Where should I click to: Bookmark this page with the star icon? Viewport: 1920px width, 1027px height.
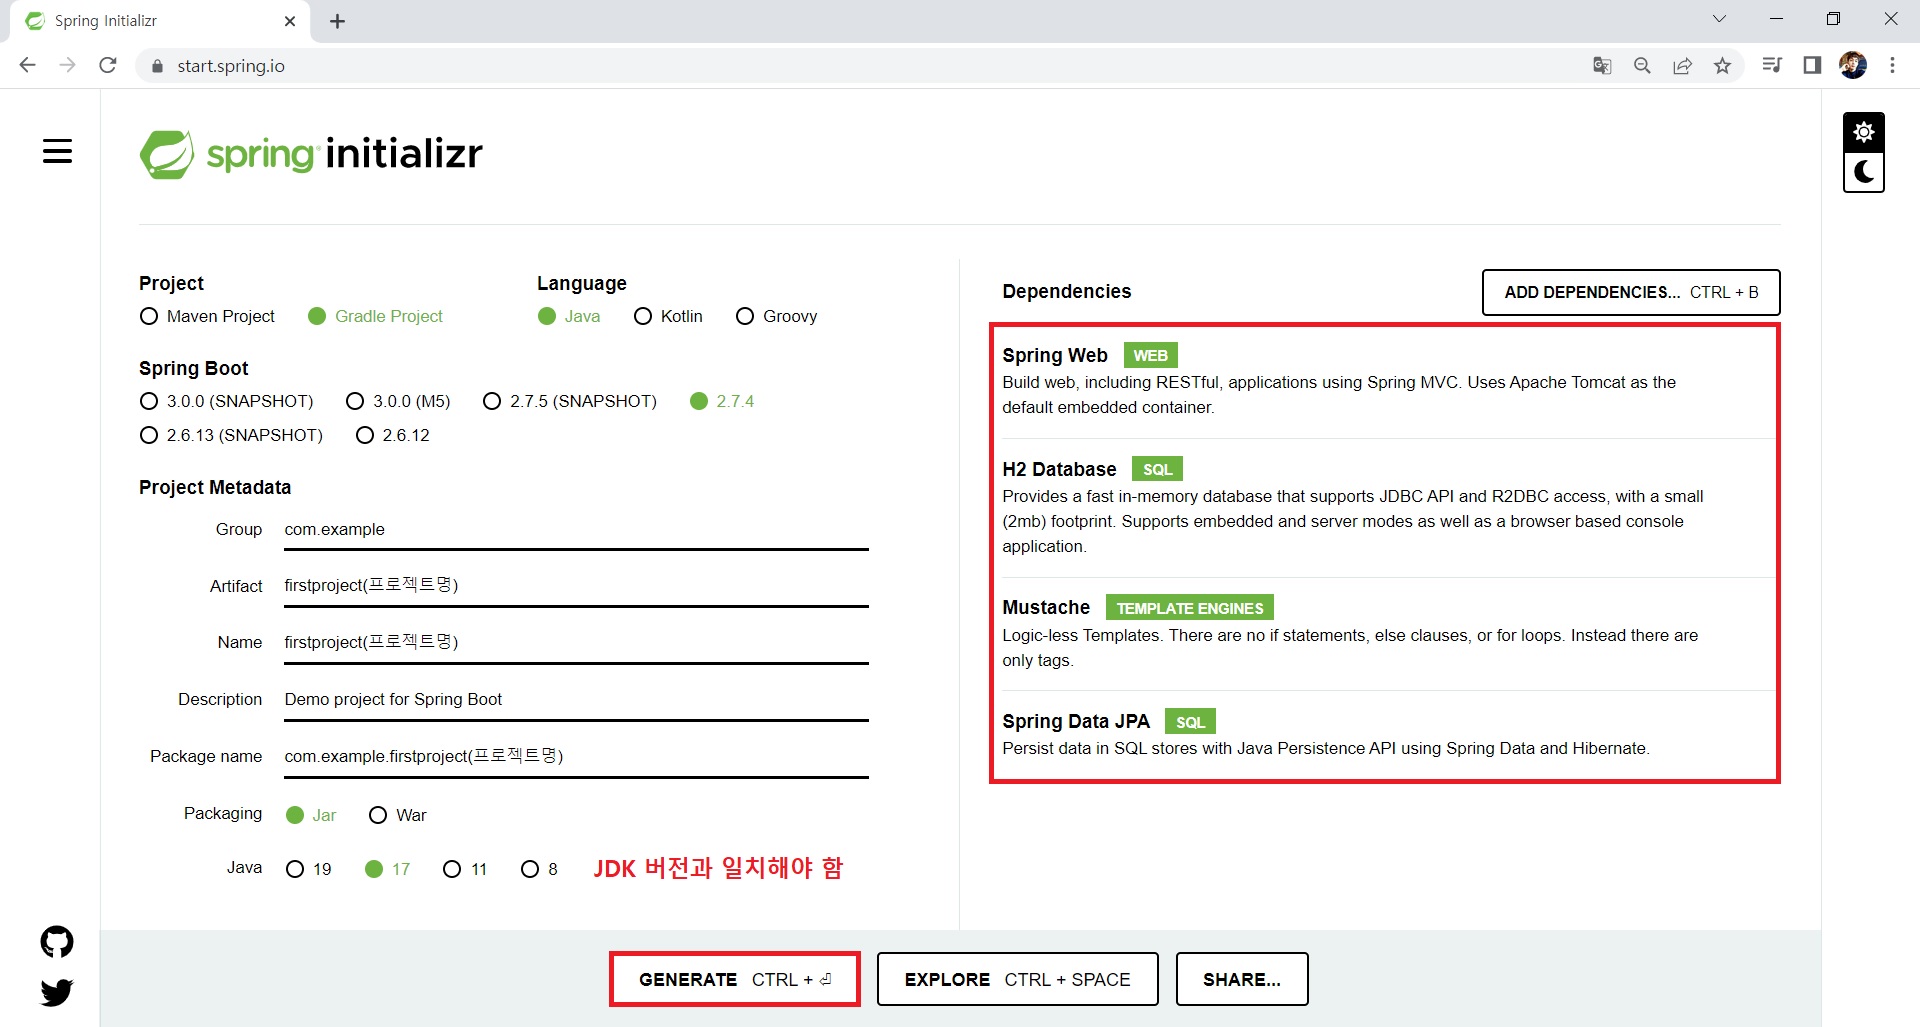coord(1722,66)
